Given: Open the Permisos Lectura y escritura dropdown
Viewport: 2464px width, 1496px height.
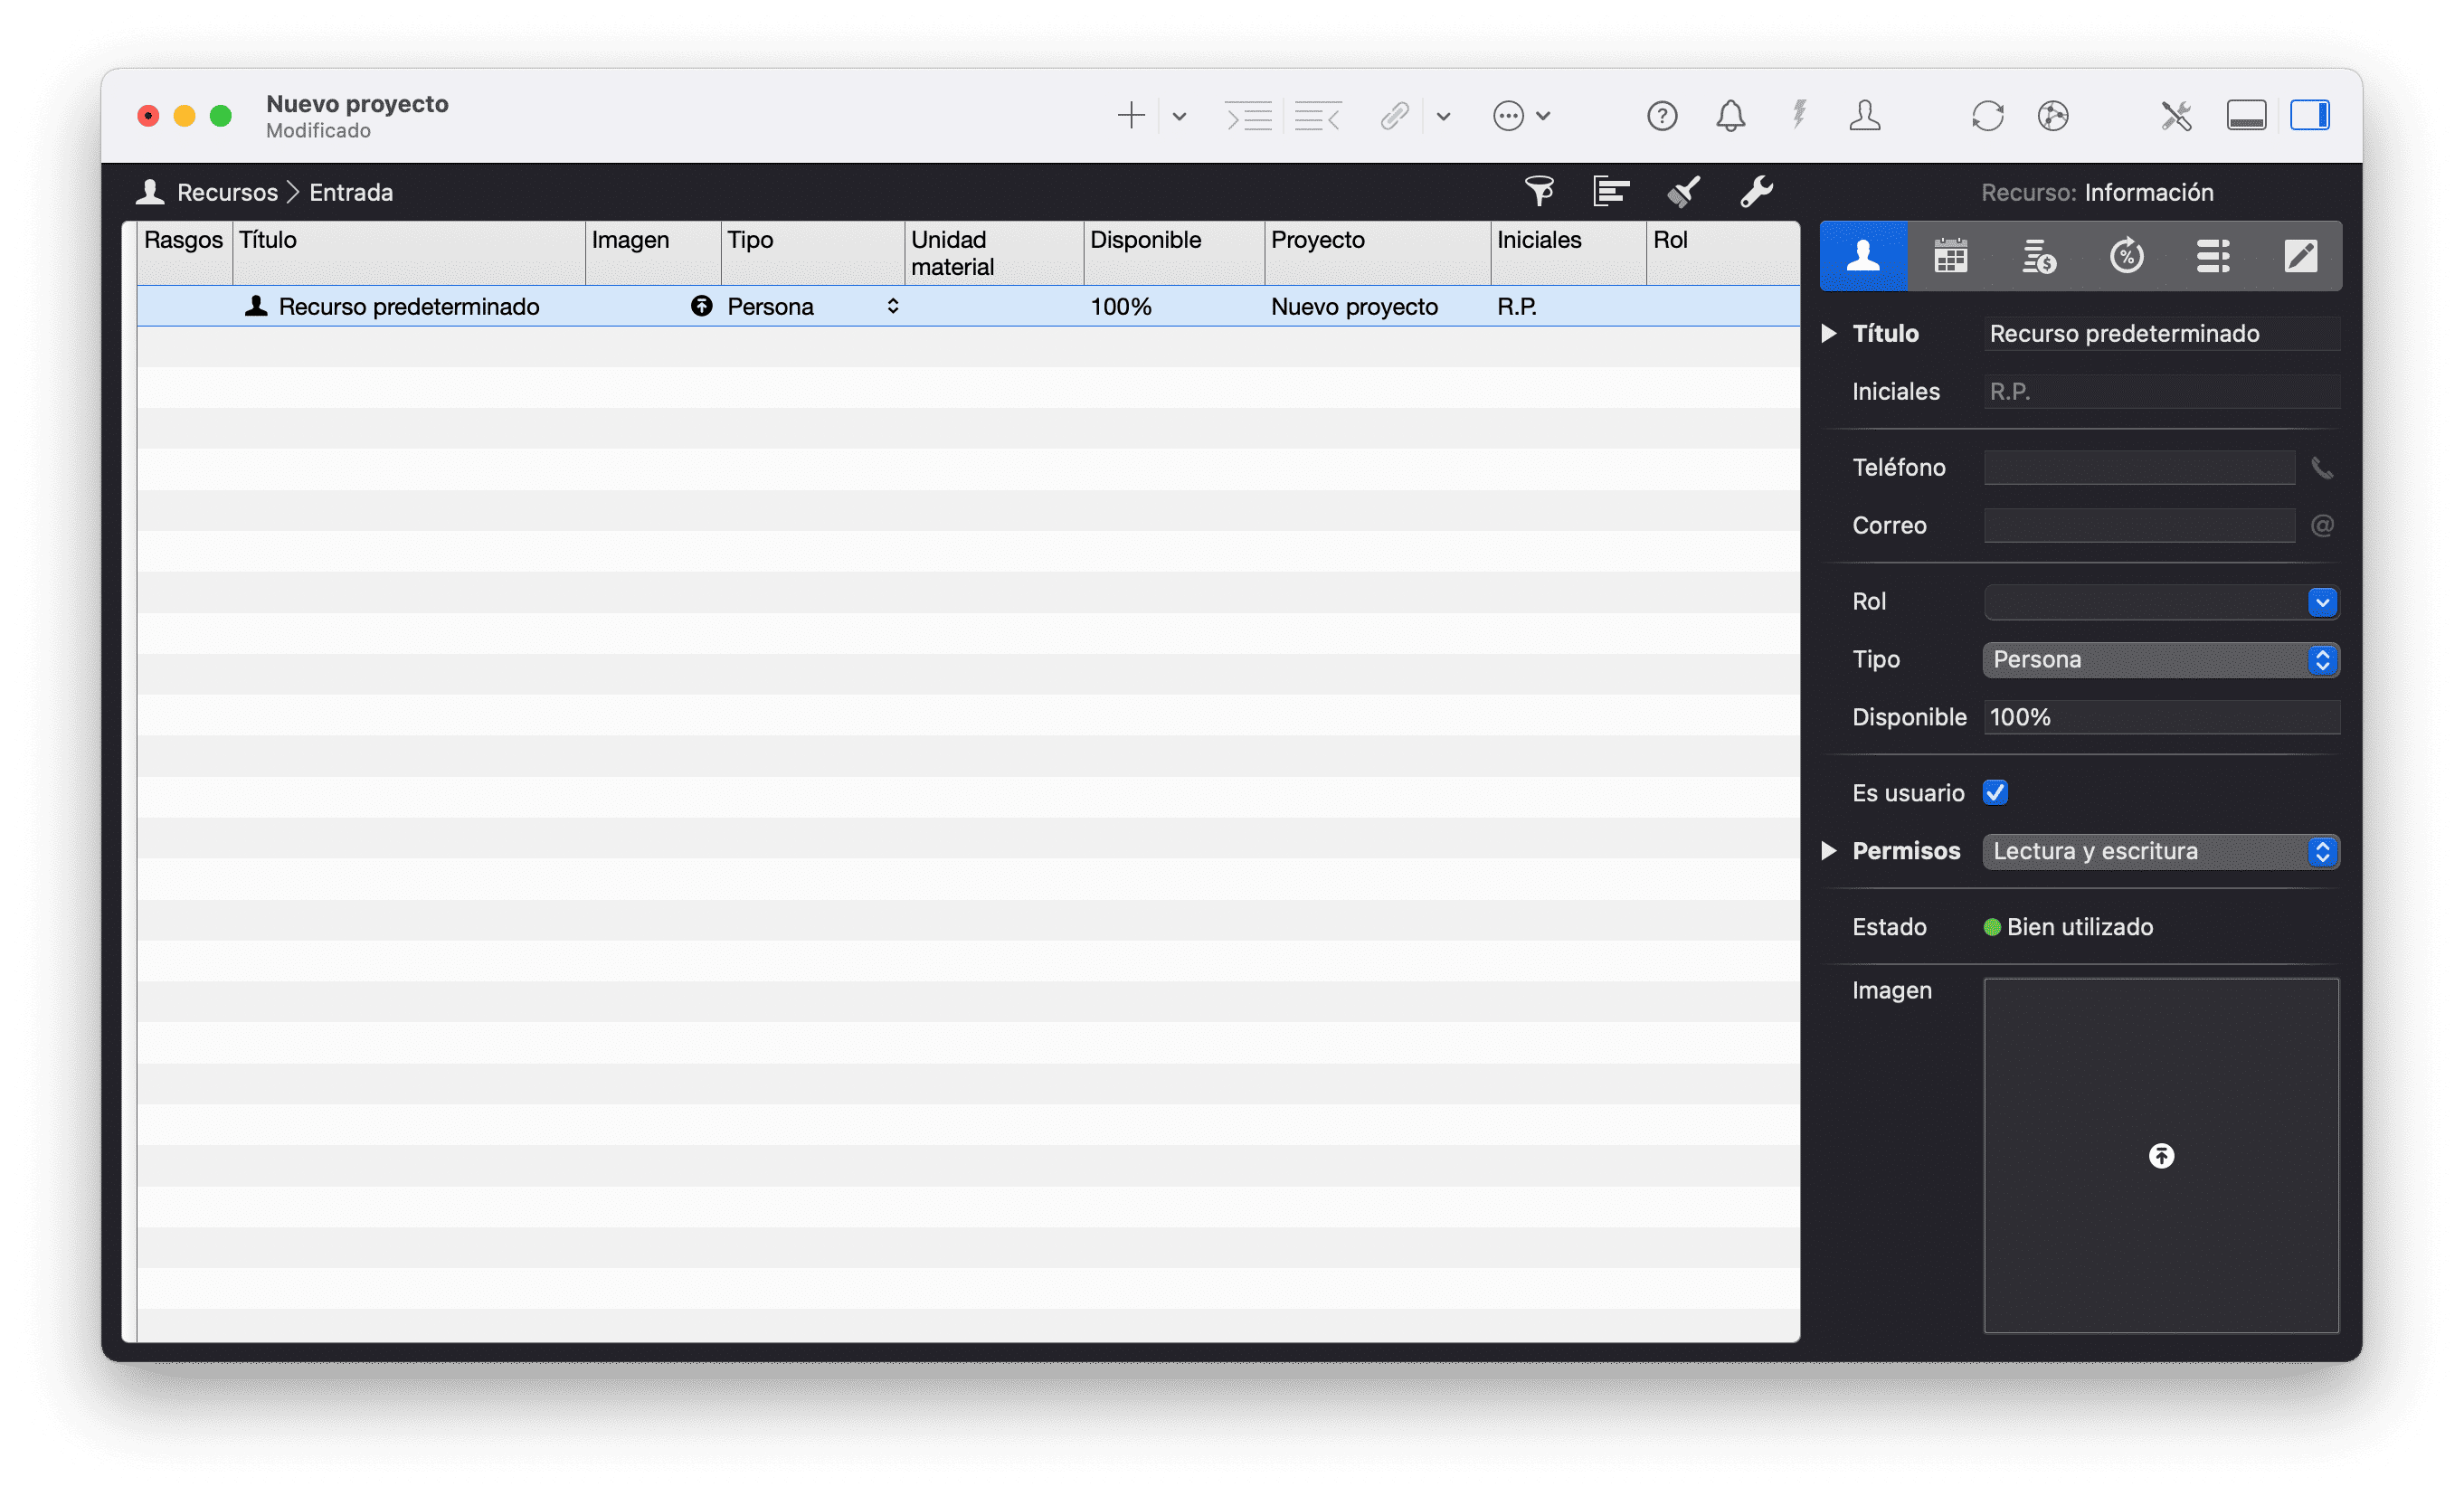Looking at the screenshot, I should (x=2160, y=851).
